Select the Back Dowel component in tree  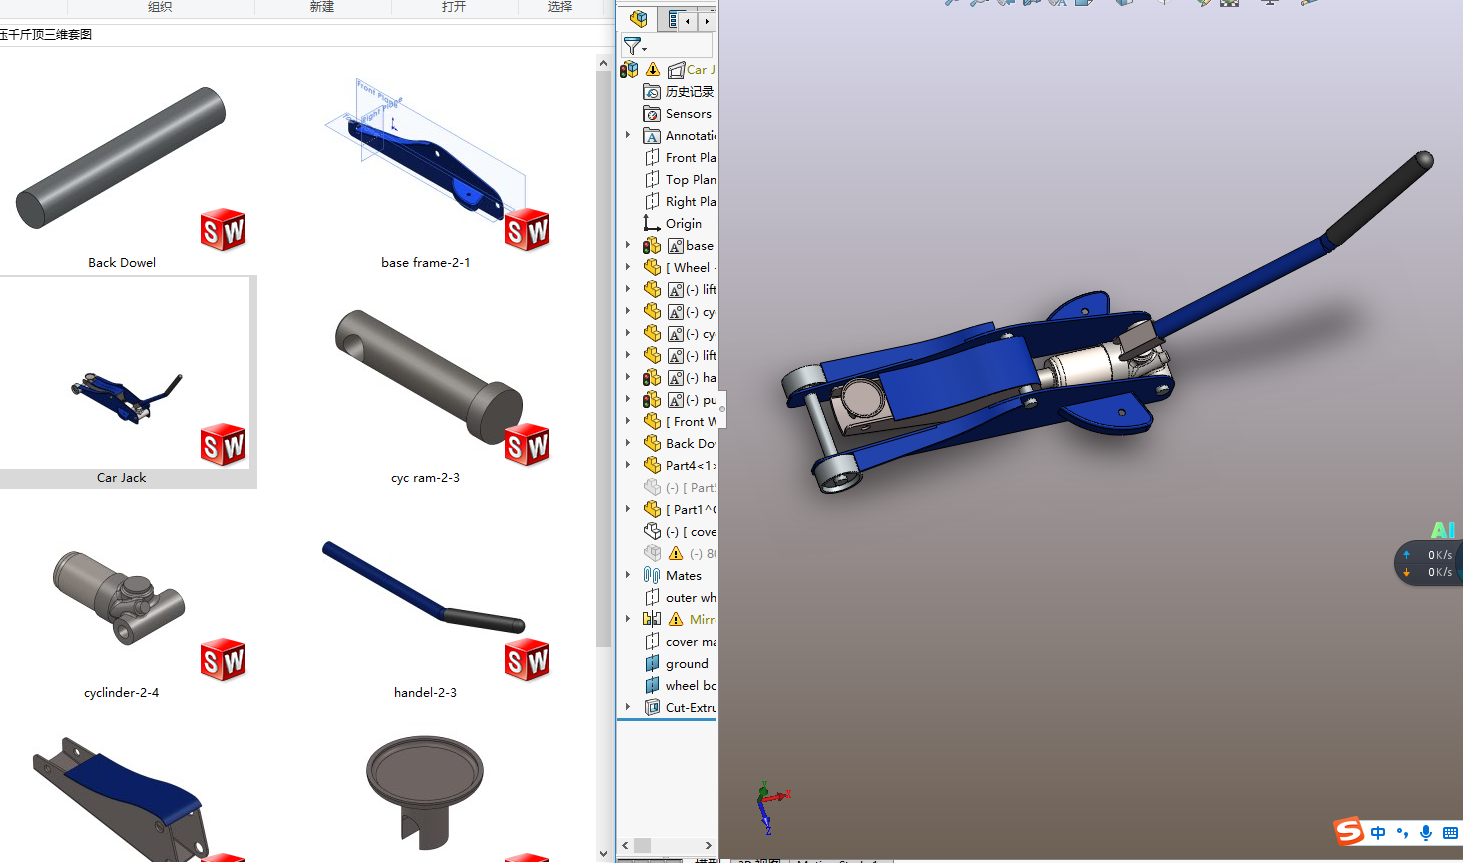tap(680, 444)
